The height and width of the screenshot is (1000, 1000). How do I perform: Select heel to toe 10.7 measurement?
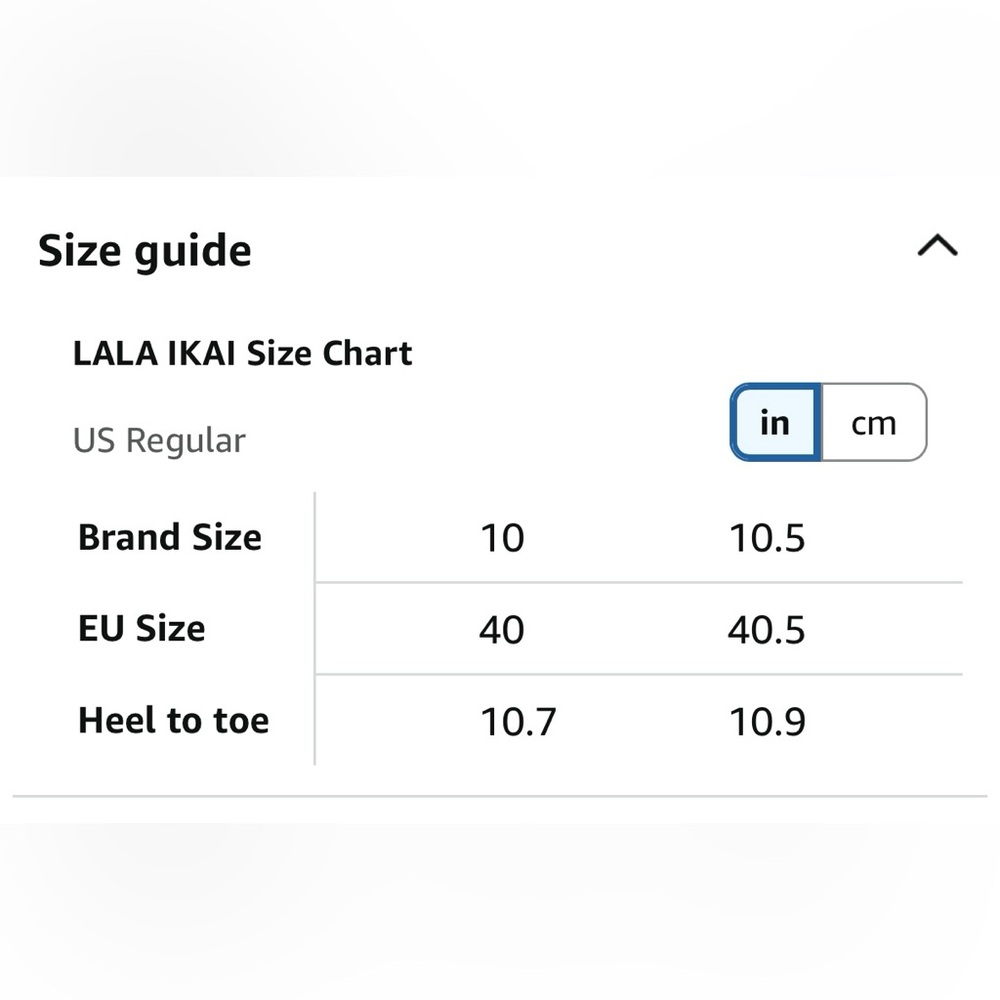tap(517, 720)
